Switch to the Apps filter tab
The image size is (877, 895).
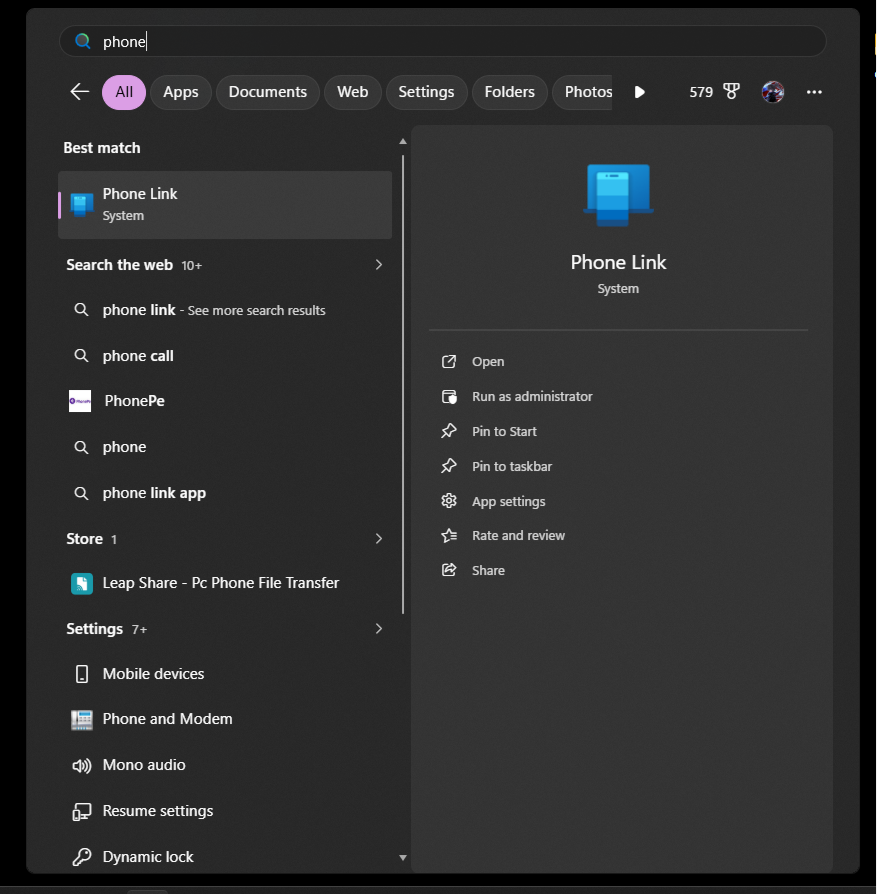point(180,92)
